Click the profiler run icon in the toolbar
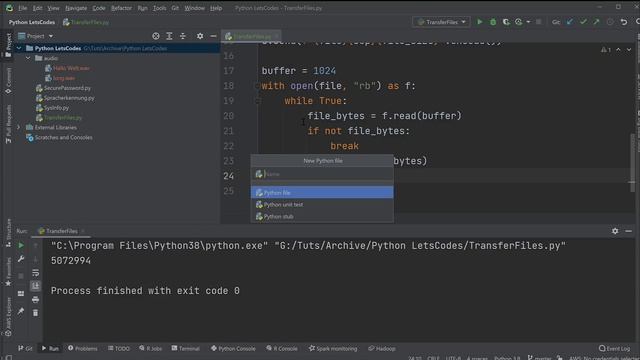This screenshot has width=640, height=360. point(518,22)
